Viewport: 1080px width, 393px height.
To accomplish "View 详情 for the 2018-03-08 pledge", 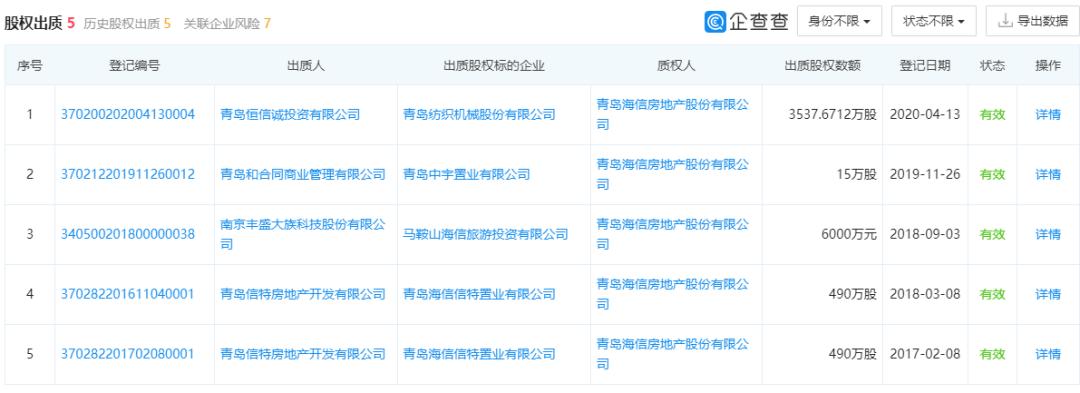I will click(1048, 295).
